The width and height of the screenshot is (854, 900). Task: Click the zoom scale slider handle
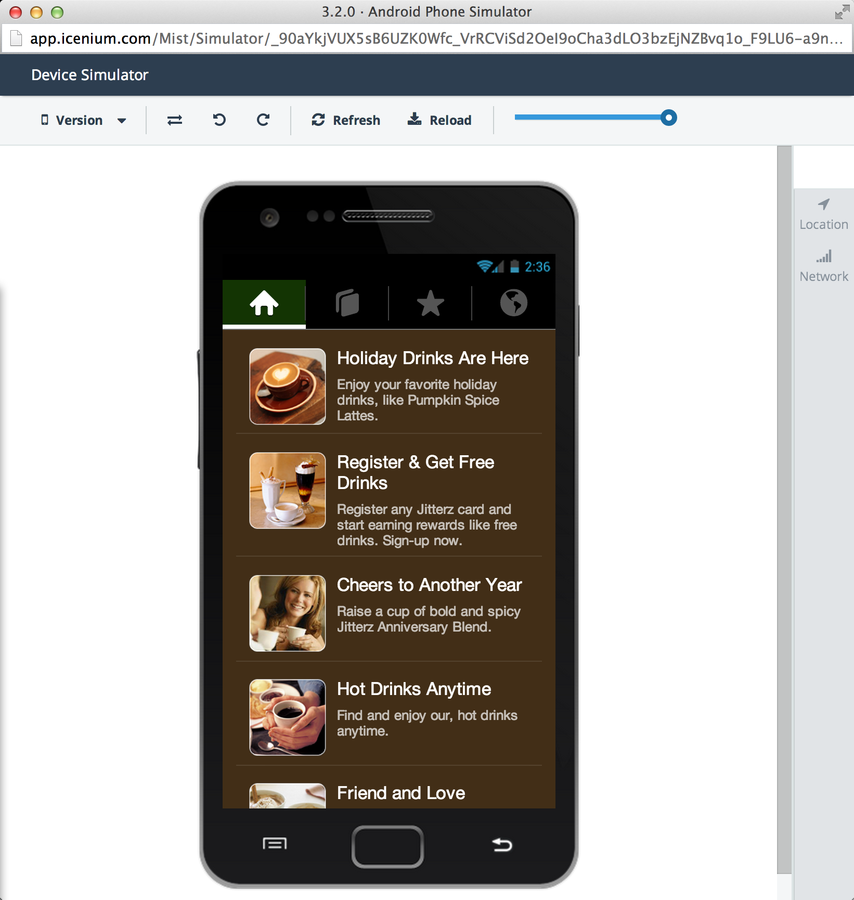(x=668, y=118)
